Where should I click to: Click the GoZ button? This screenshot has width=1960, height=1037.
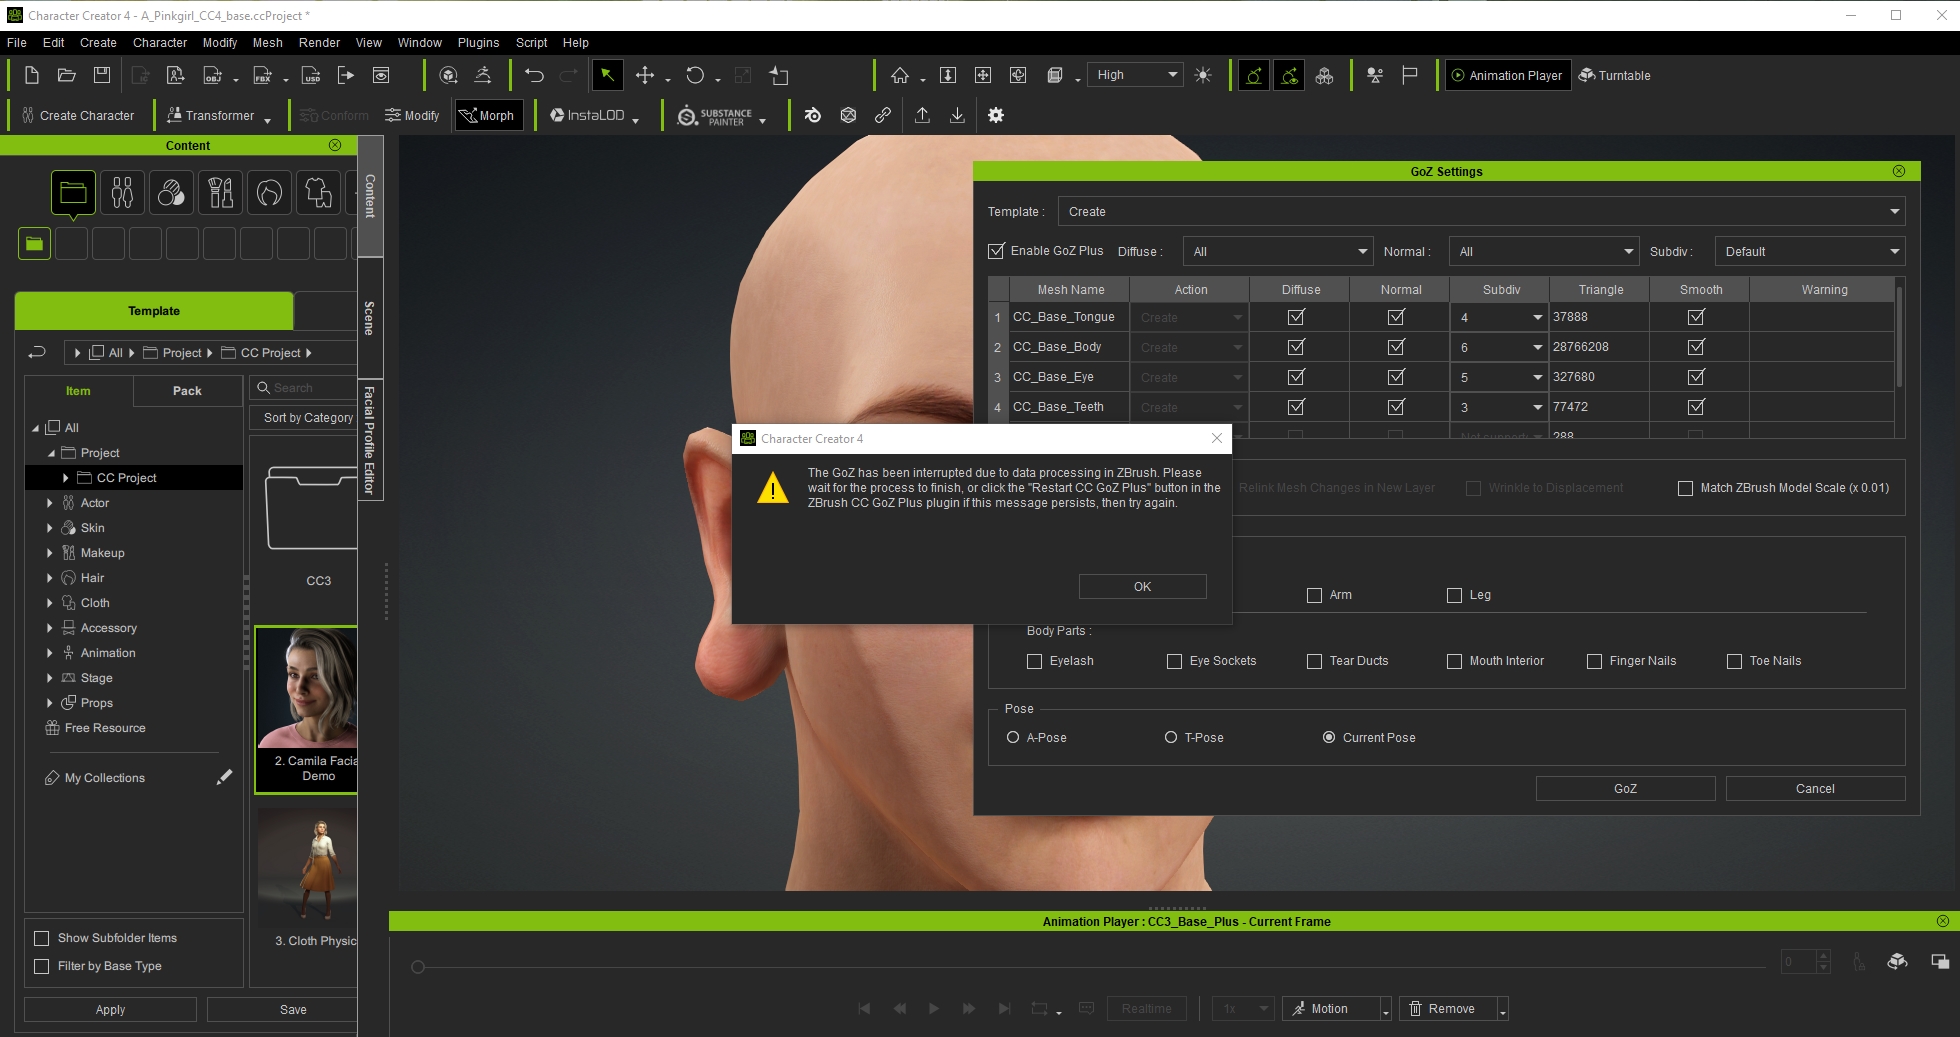pos(1625,789)
